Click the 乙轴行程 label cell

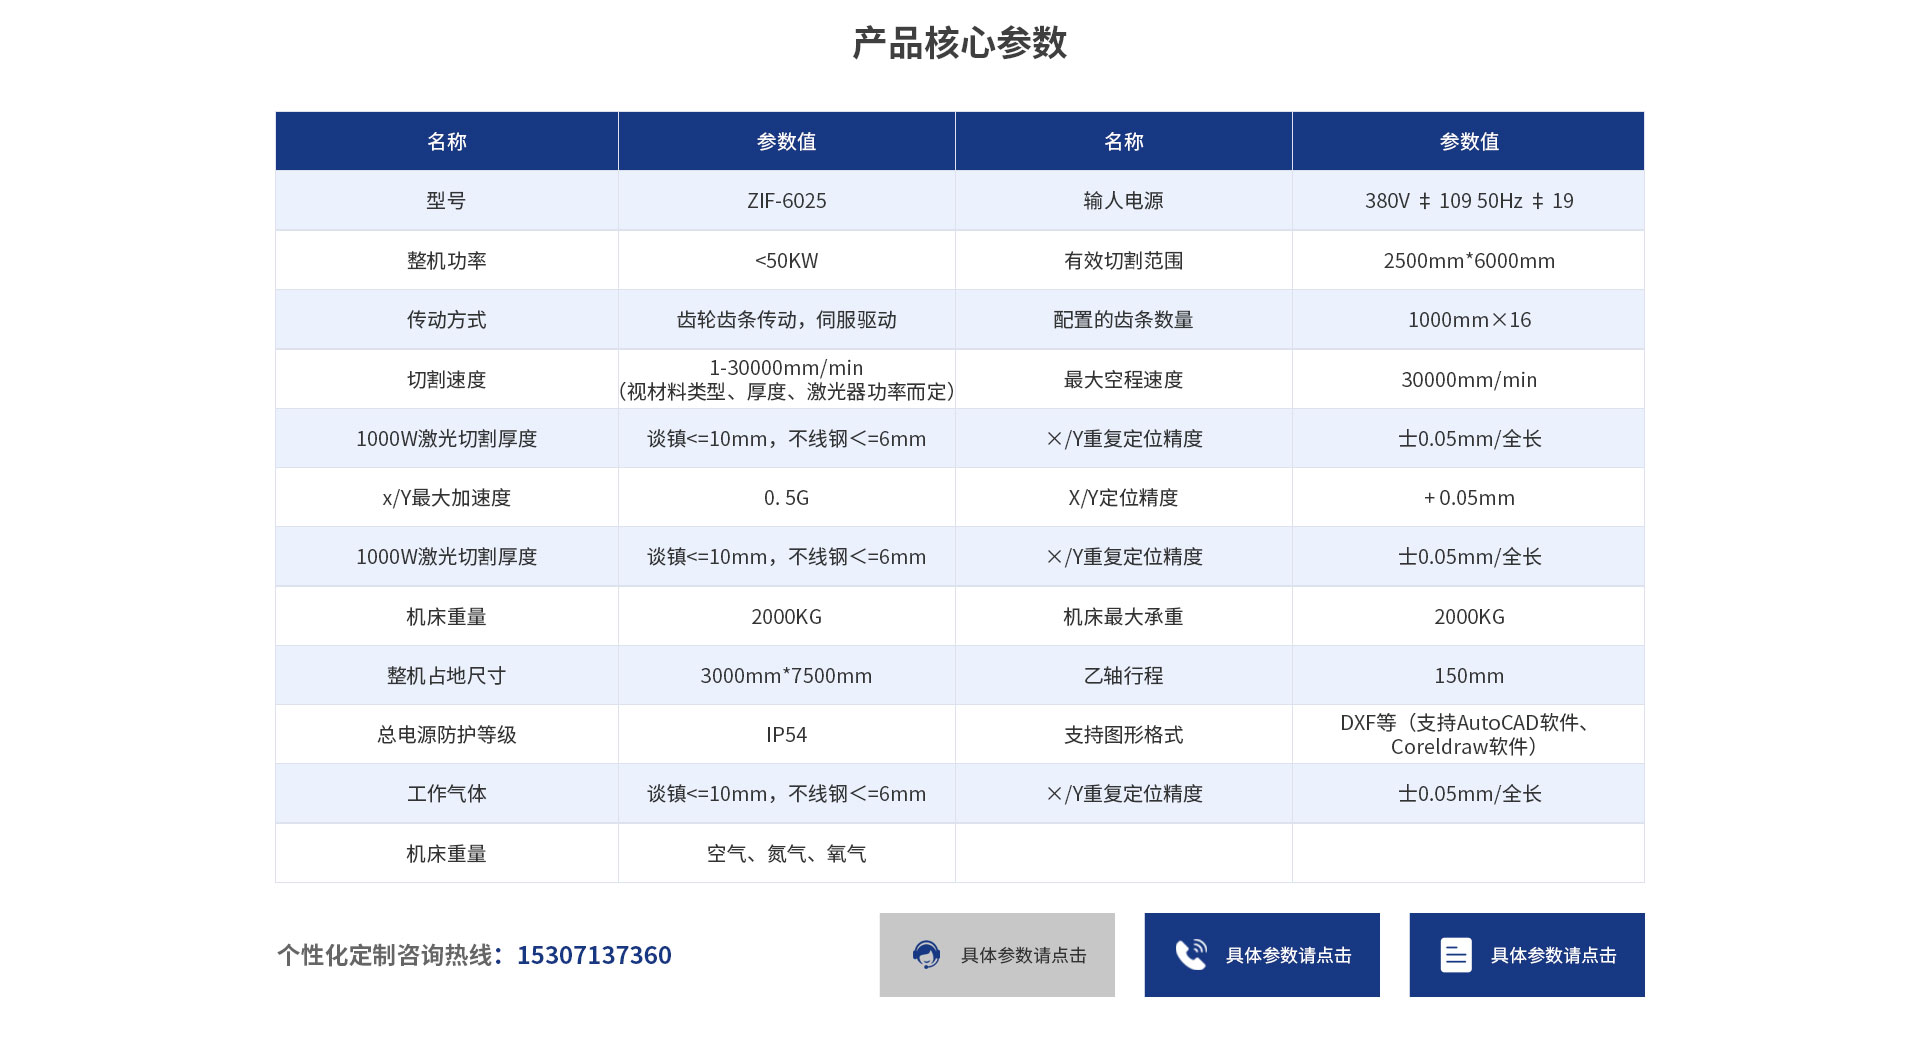point(1123,676)
